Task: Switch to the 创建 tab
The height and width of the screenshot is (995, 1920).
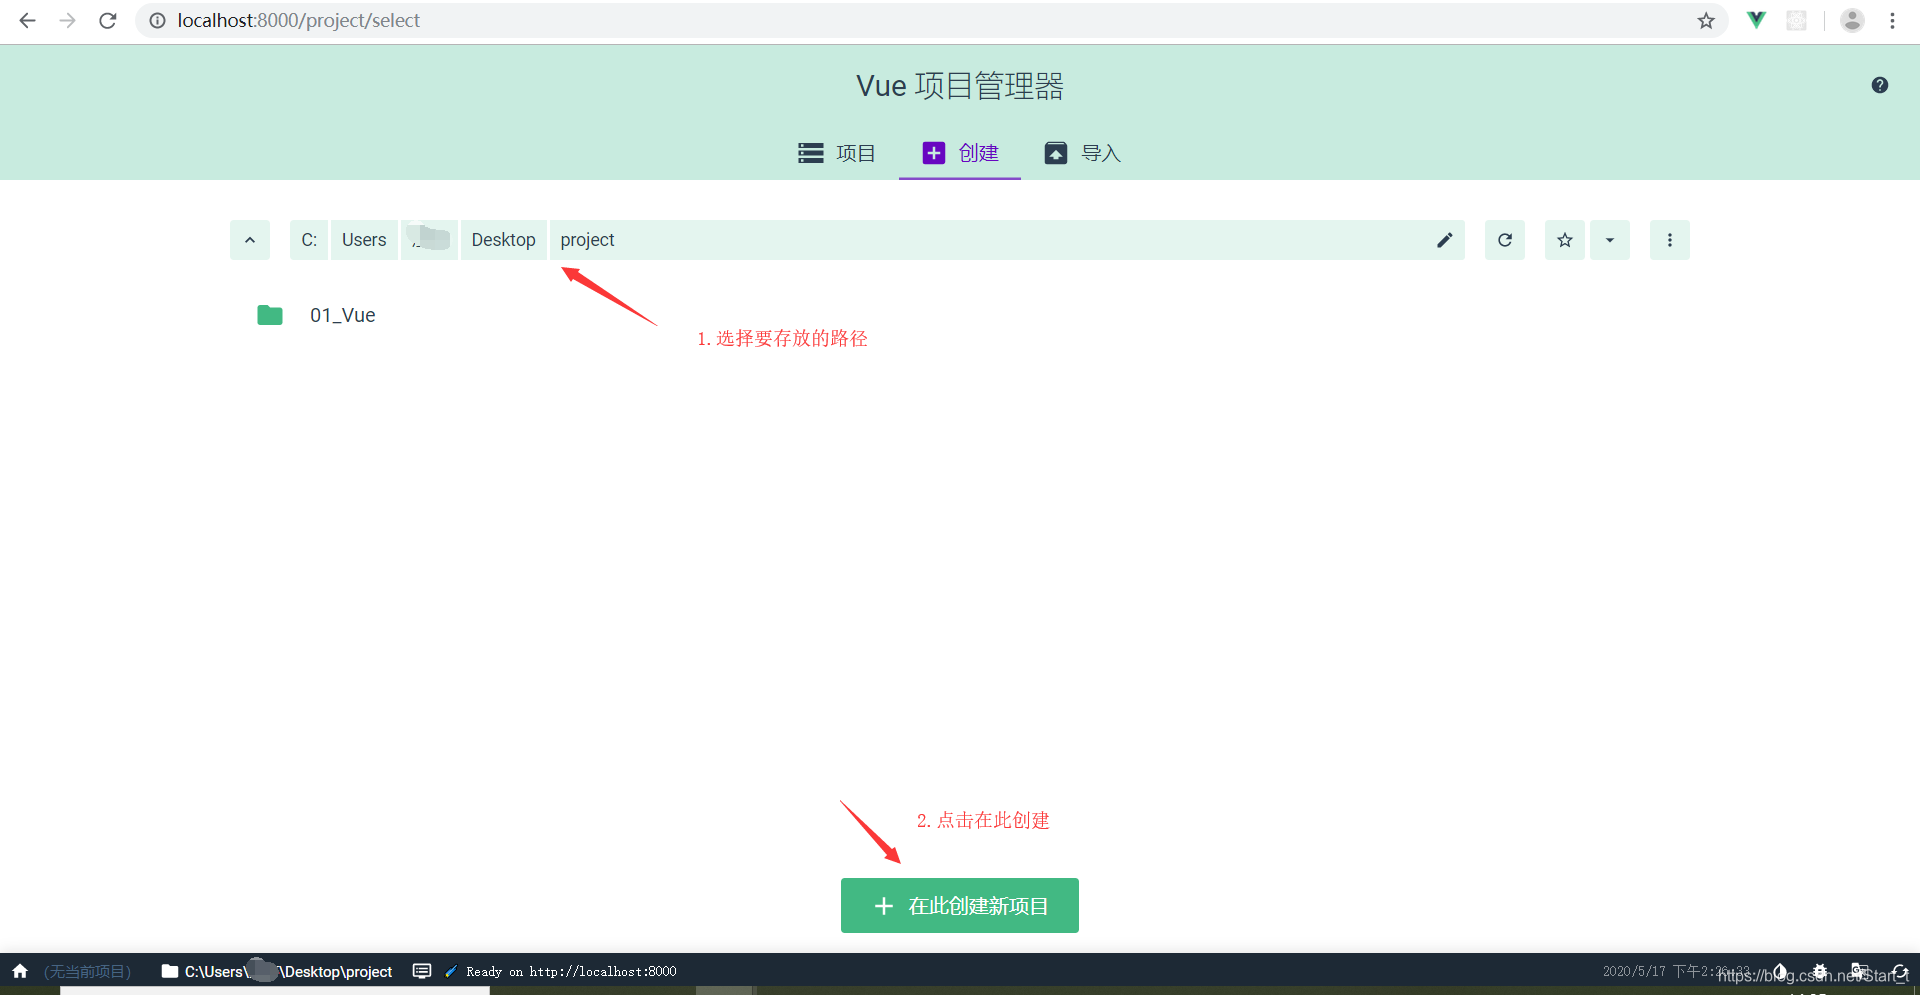Action: [x=960, y=153]
